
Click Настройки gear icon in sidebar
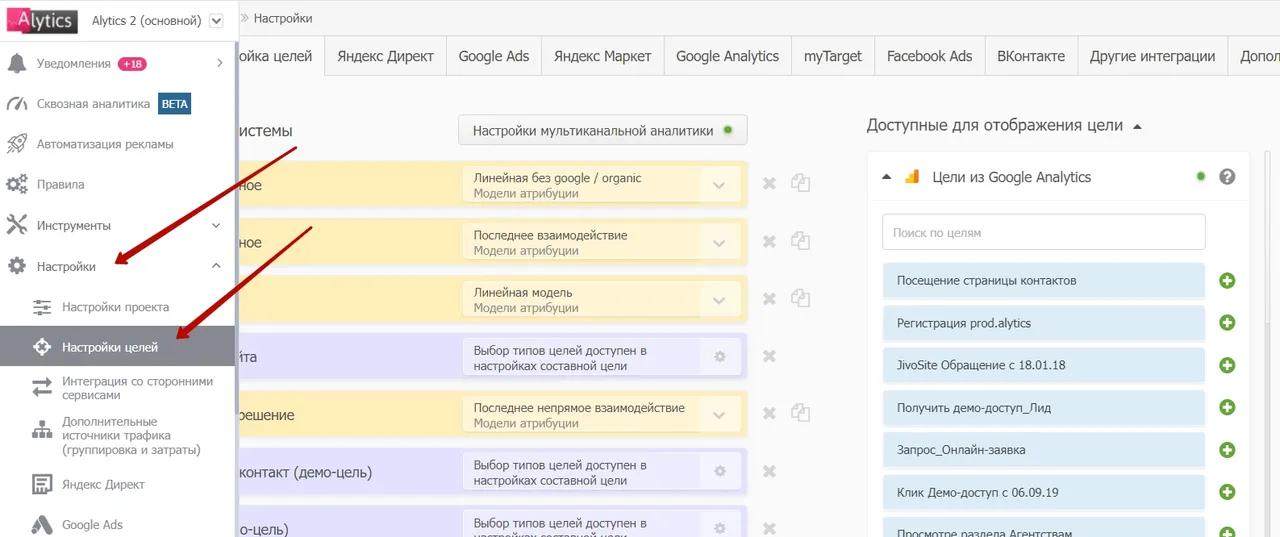tap(16, 266)
